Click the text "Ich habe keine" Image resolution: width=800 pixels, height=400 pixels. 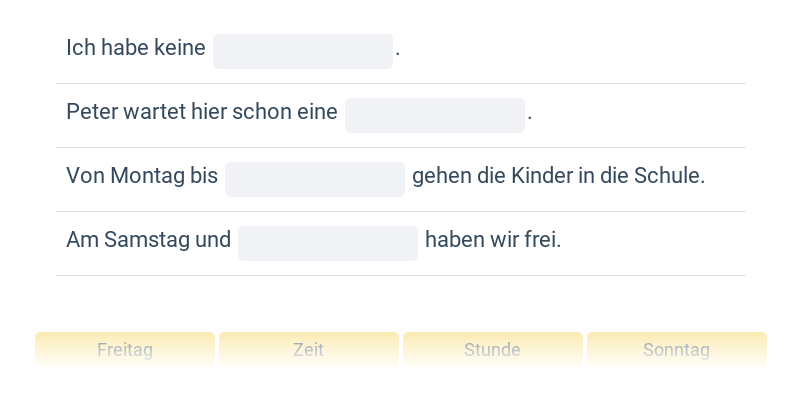[x=136, y=48]
